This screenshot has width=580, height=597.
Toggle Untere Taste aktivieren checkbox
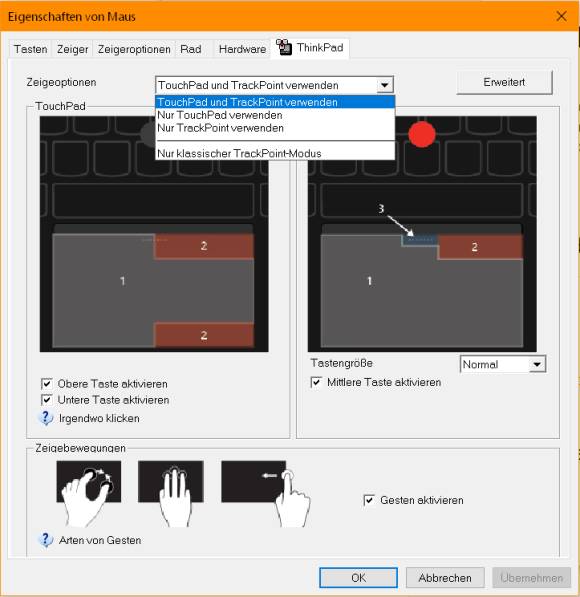(x=46, y=400)
